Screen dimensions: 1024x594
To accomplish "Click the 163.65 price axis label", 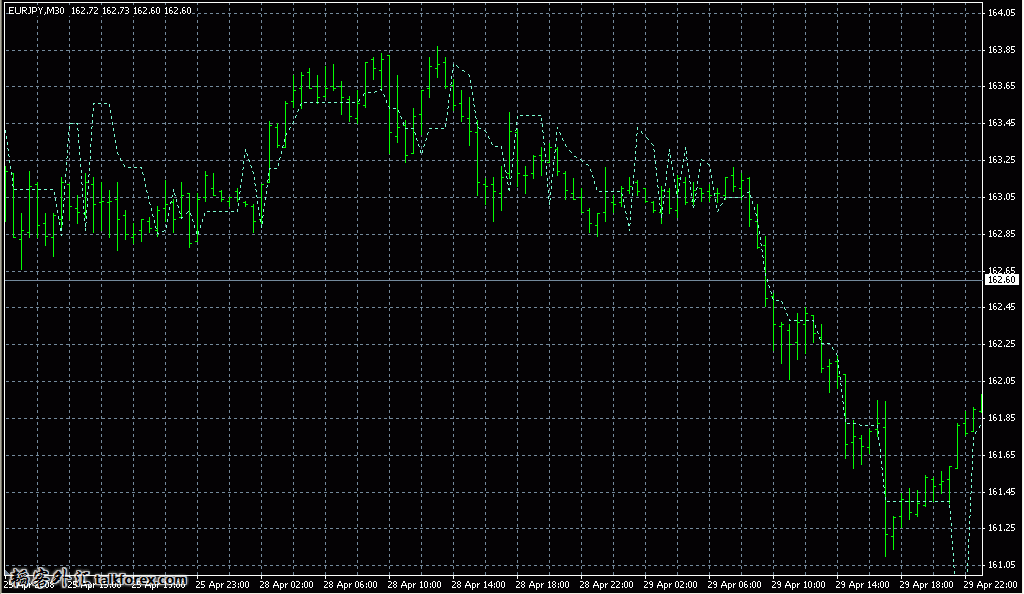I will [1001, 86].
